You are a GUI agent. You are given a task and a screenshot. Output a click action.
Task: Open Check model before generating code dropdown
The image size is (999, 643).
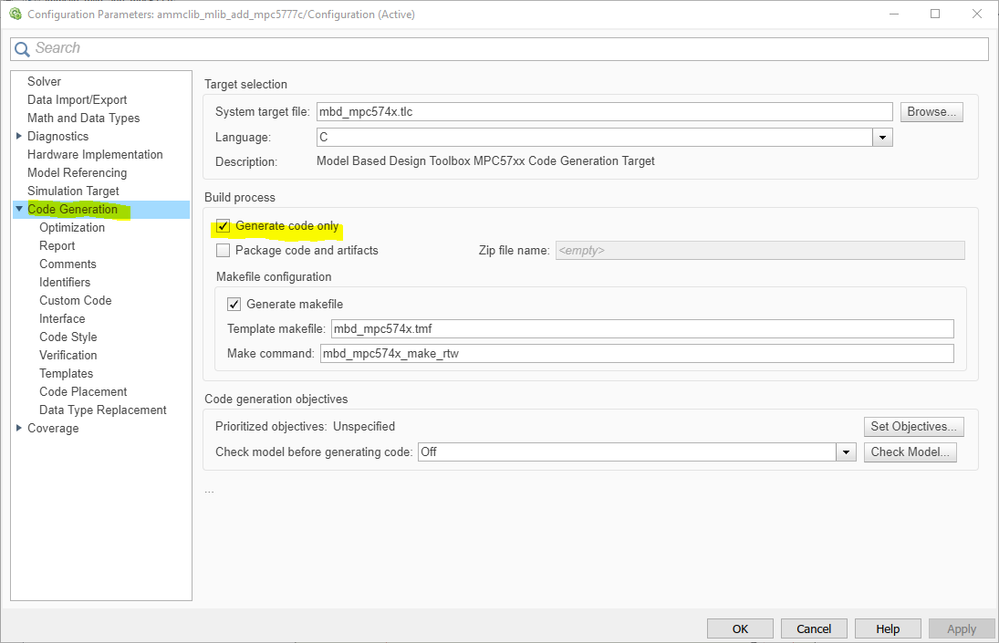[x=845, y=452]
